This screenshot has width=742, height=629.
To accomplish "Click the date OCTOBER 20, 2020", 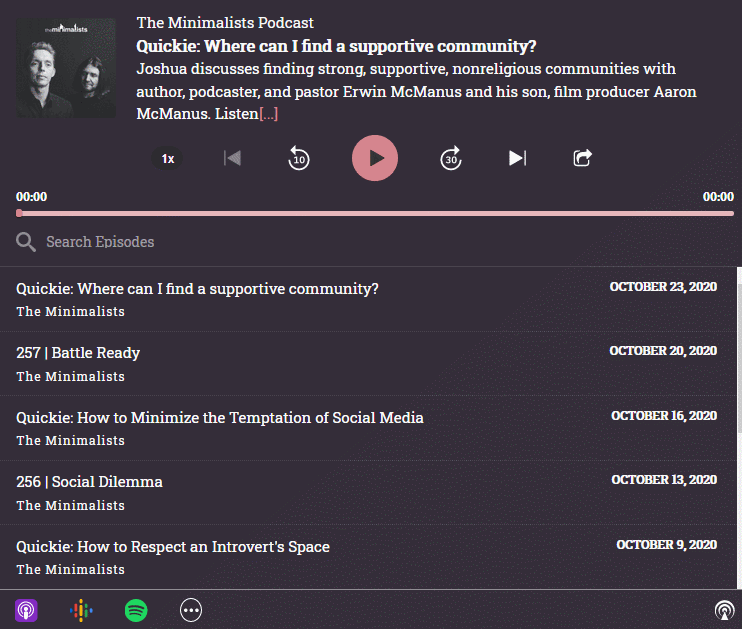I will (663, 351).
